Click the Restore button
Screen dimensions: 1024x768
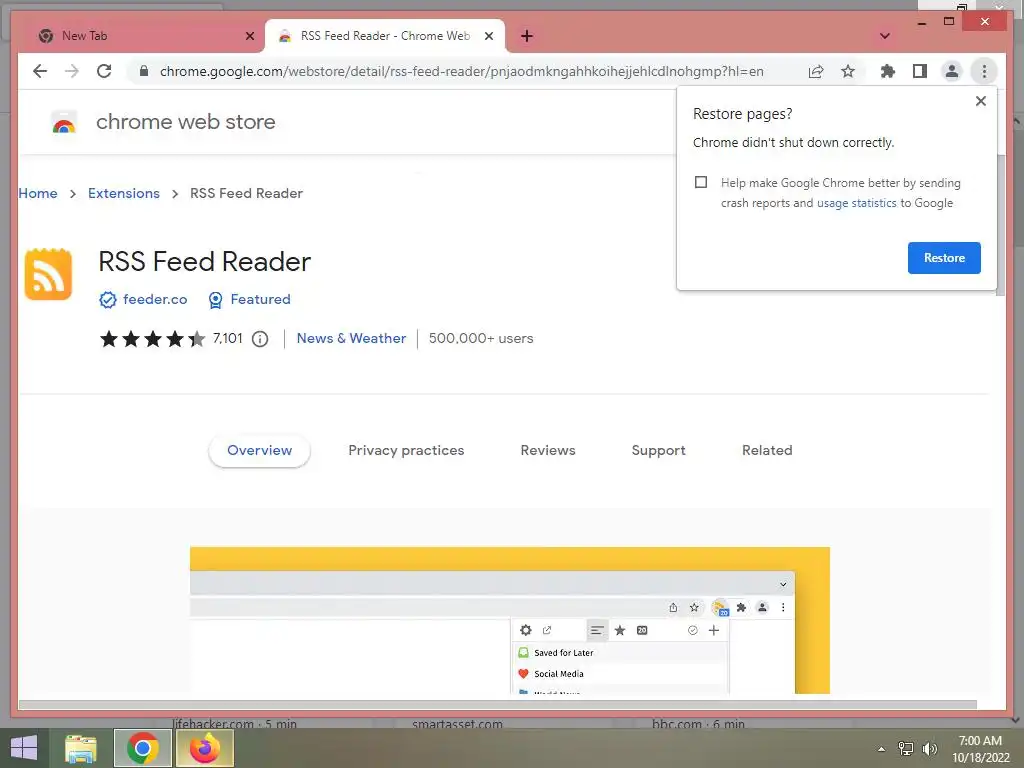[944, 258]
